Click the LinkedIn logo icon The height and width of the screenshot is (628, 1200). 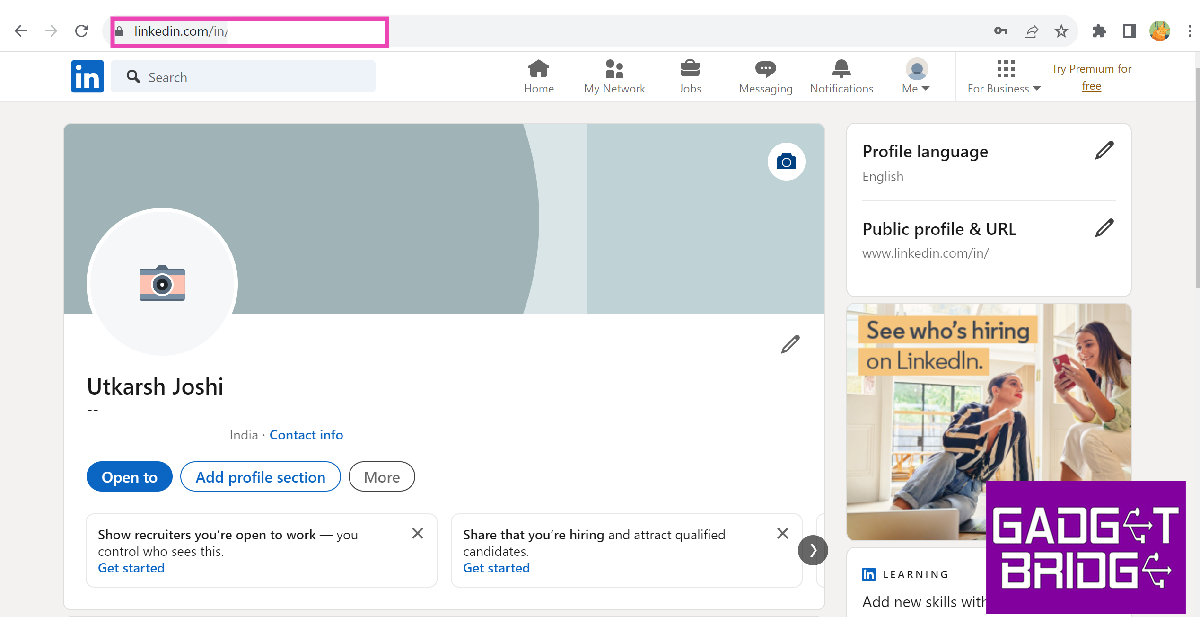click(x=87, y=77)
